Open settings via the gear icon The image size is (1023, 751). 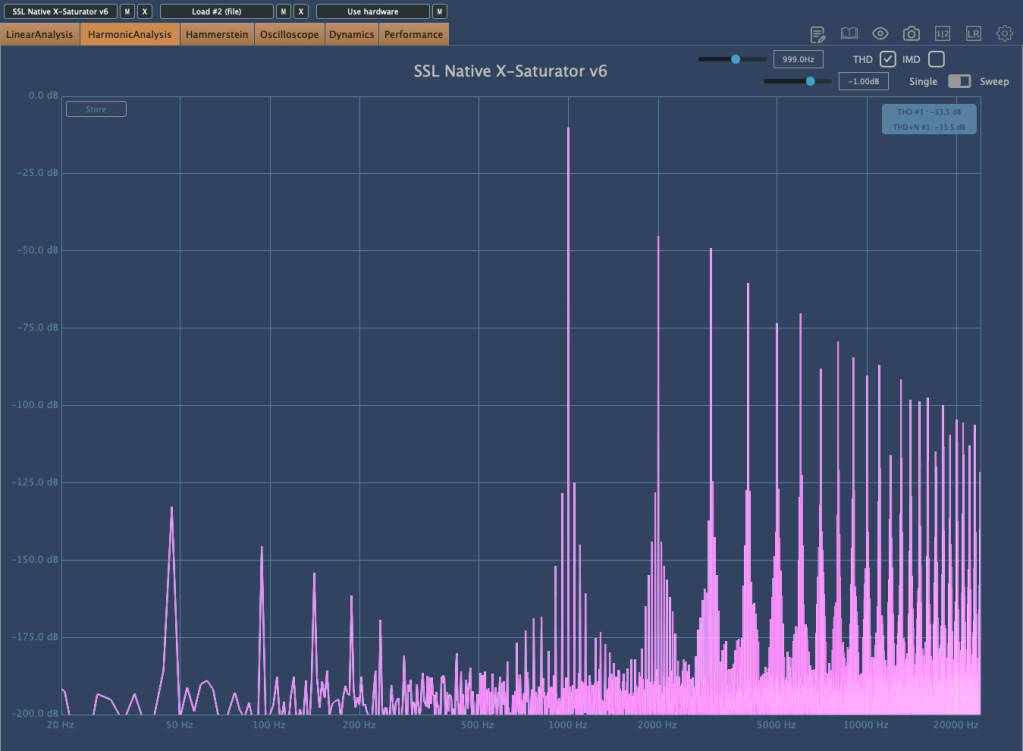pos(1004,34)
